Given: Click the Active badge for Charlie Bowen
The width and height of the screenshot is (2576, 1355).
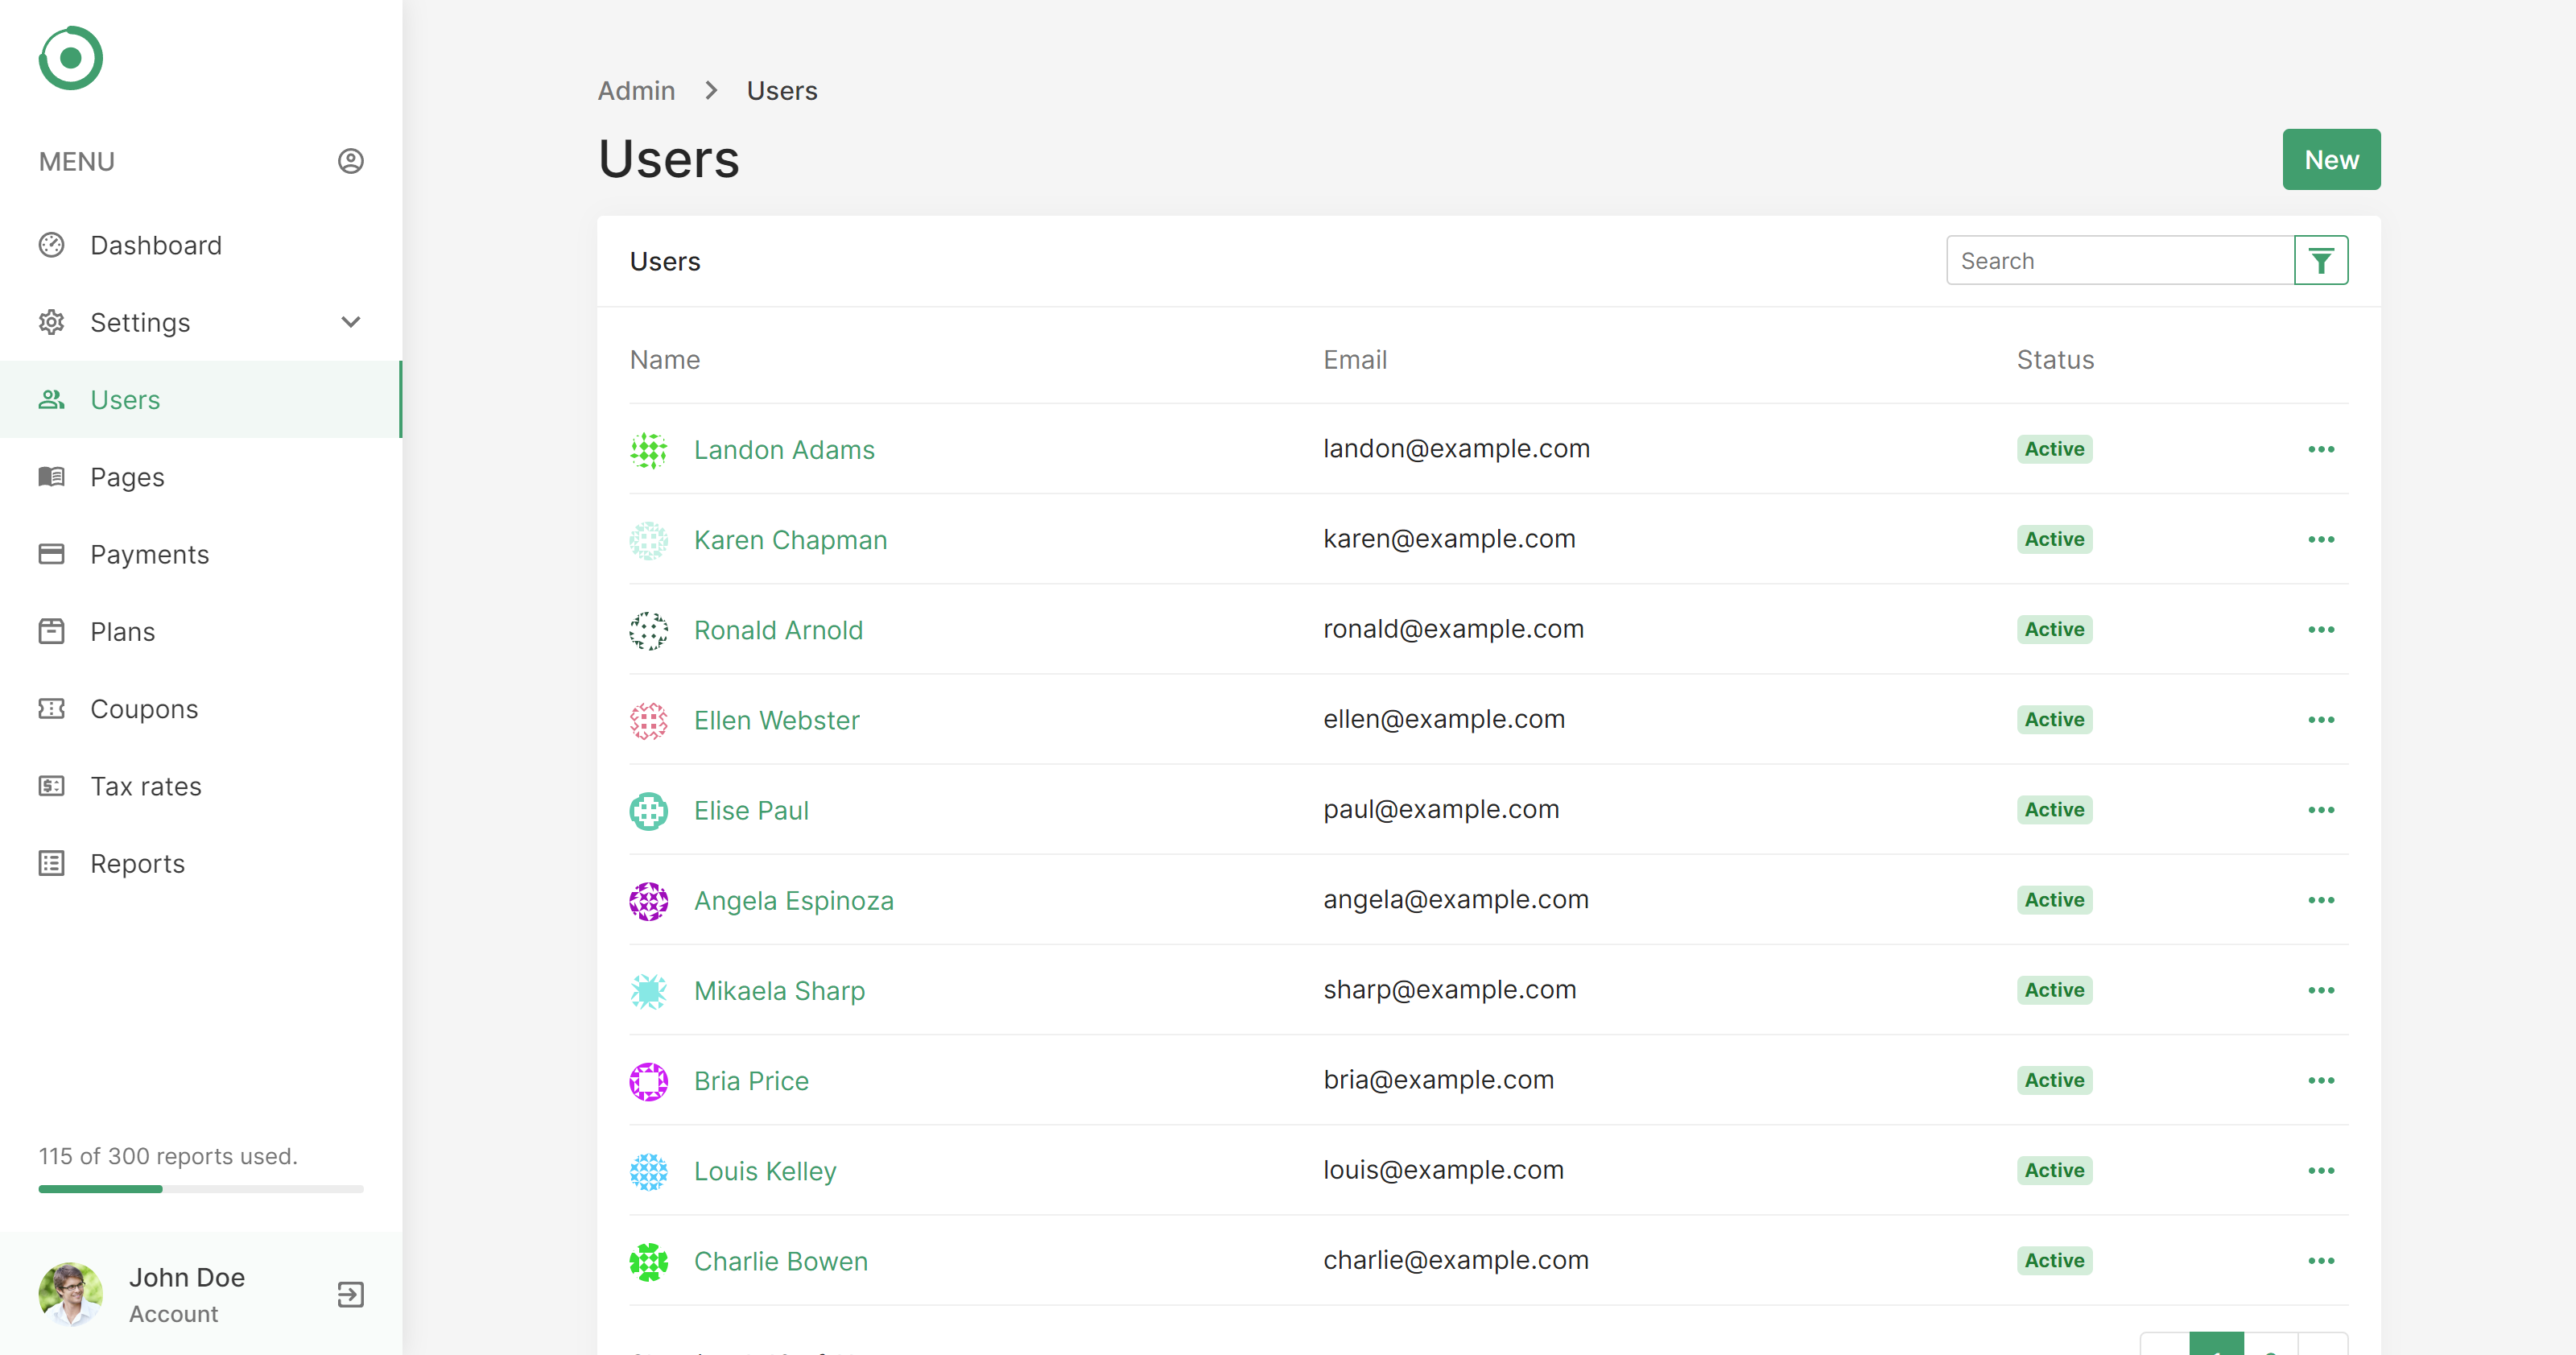Looking at the screenshot, I should tap(2054, 1261).
